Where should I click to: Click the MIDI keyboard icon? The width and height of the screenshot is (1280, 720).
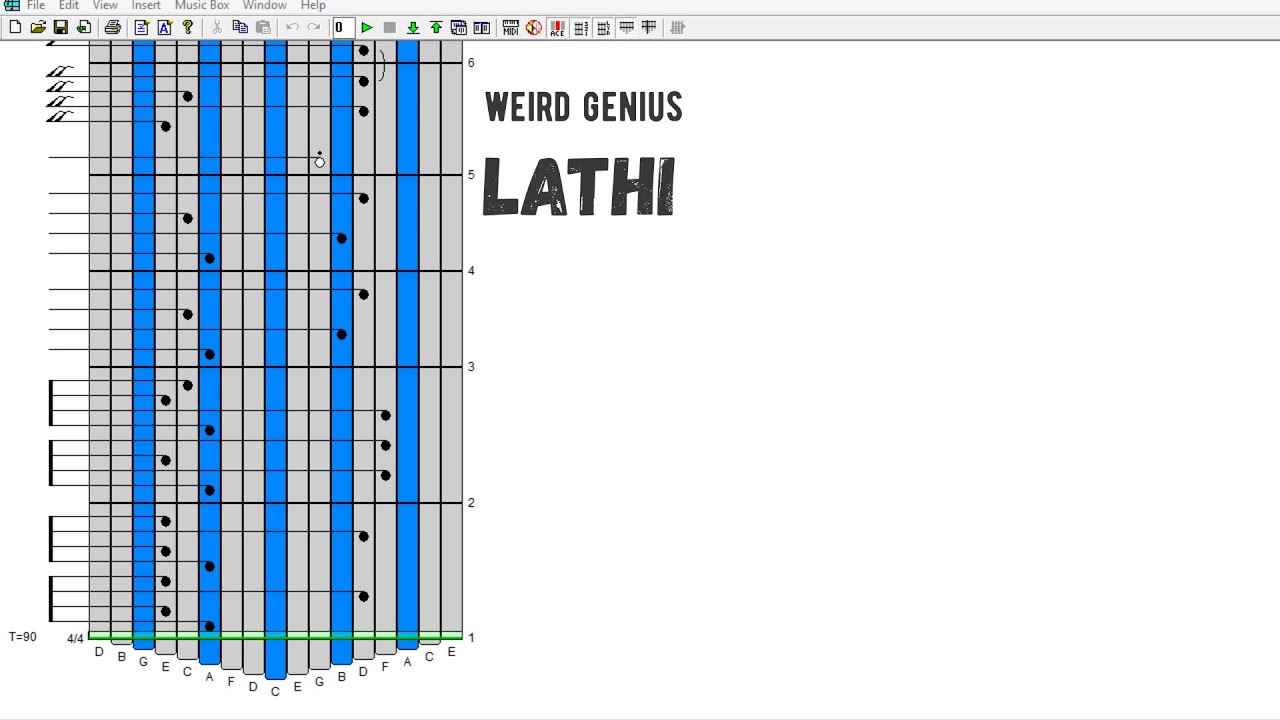coord(511,28)
